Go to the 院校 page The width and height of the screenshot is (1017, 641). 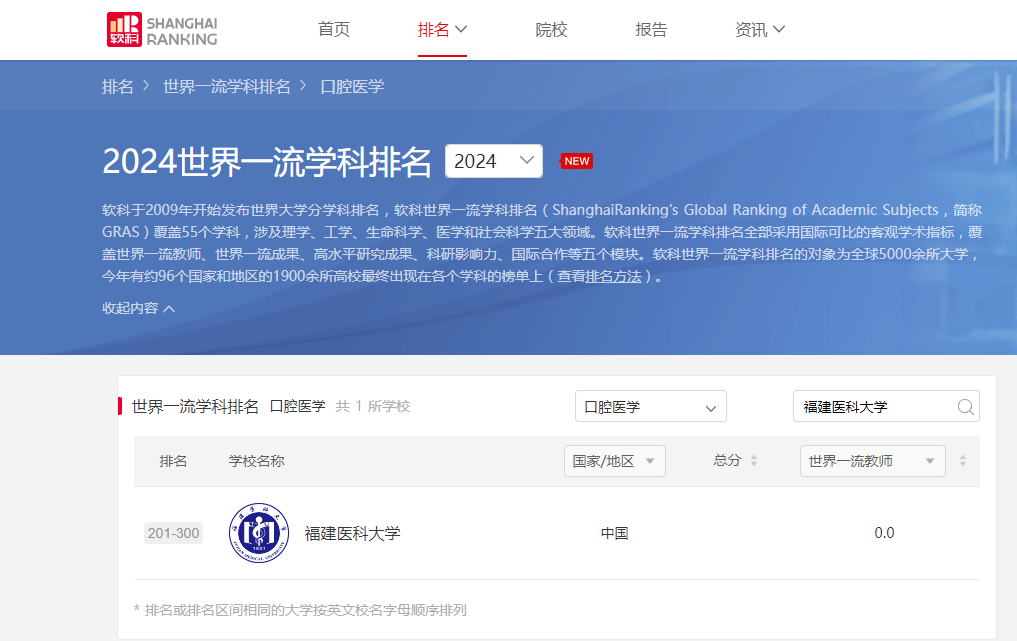[x=551, y=29]
